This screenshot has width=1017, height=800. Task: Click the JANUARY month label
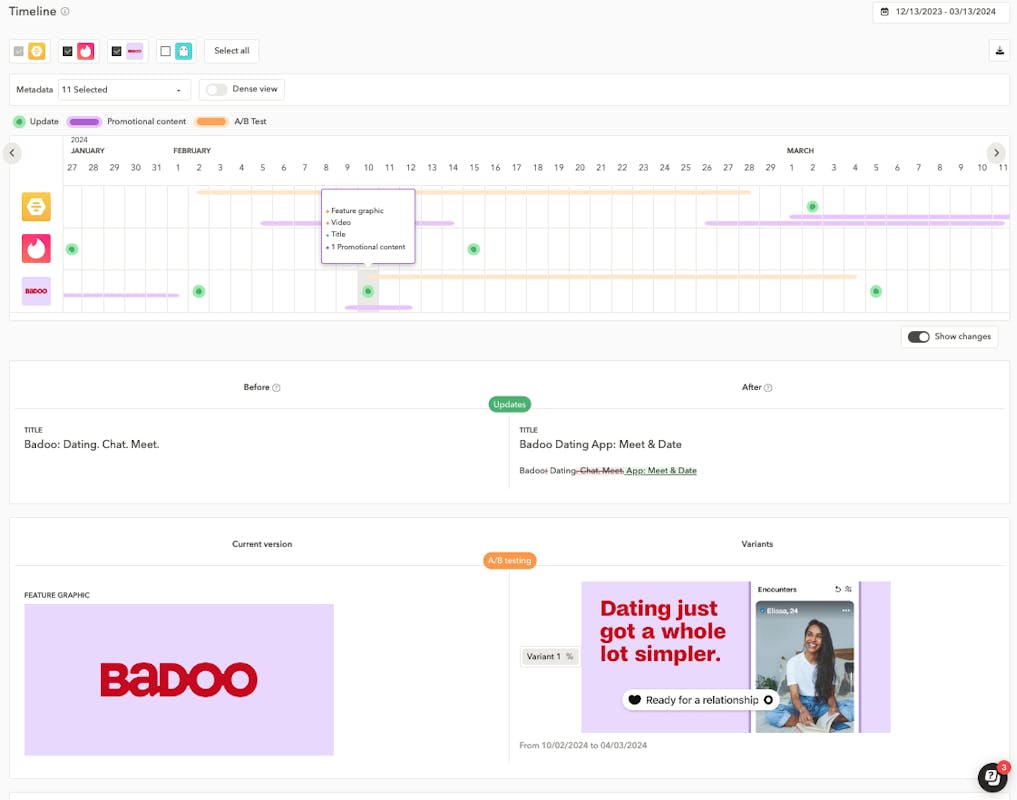(x=88, y=151)
